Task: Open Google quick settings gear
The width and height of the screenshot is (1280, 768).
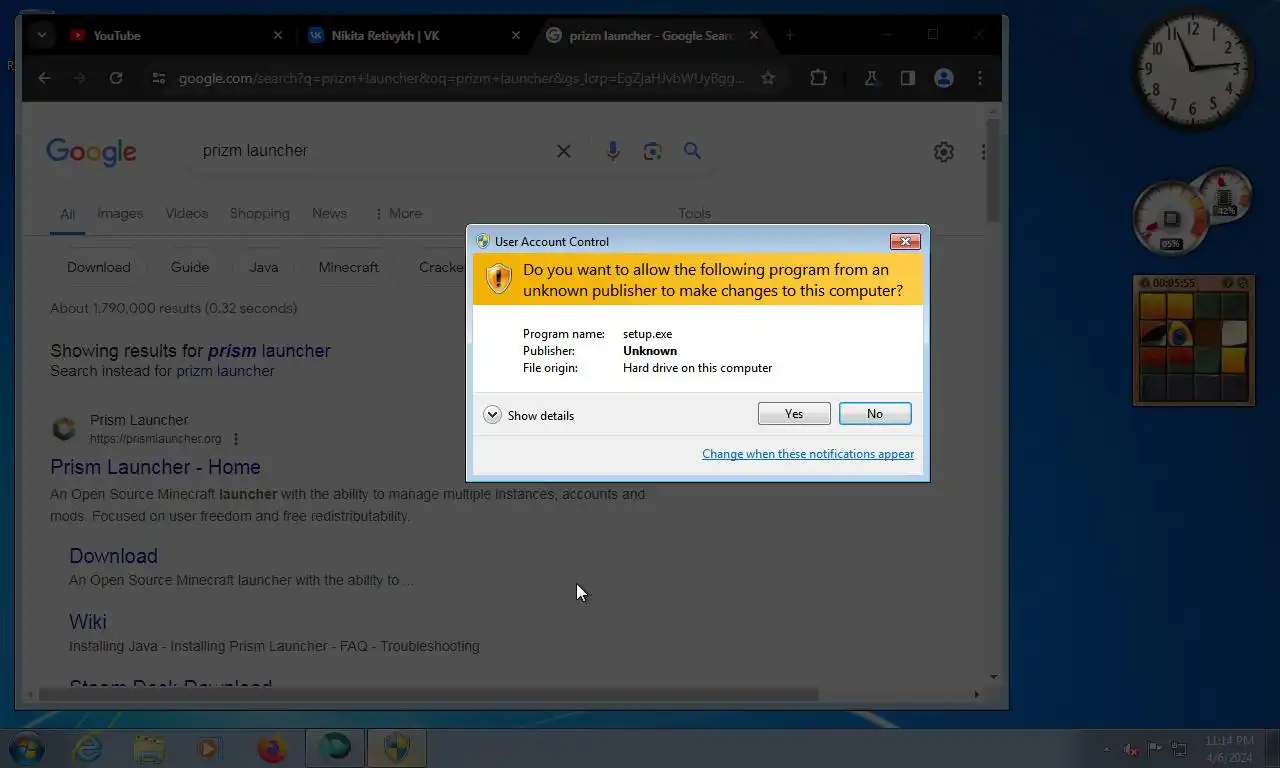Action: click(x=943, y=152)
